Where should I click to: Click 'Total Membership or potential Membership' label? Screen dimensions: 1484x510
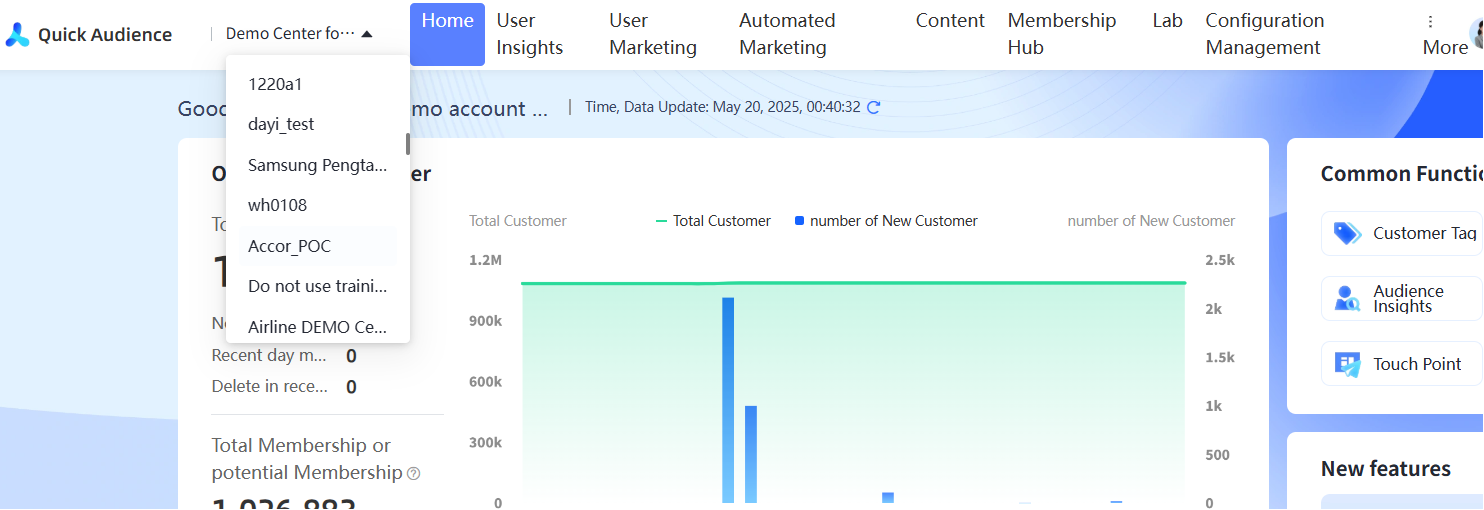(307, 459)
